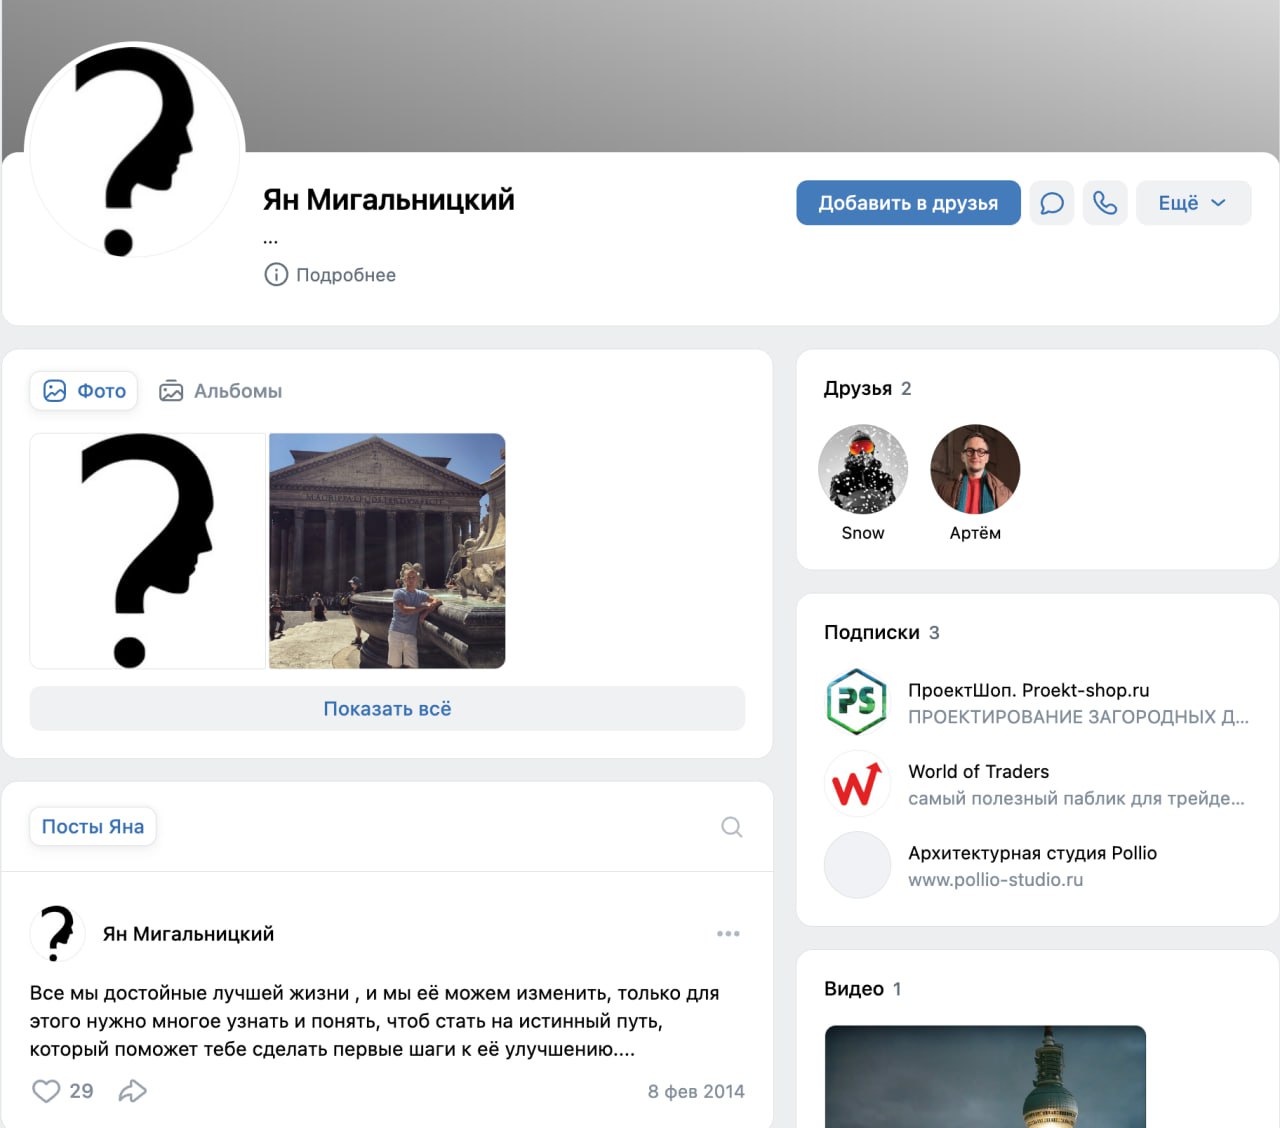Open Артём's friend avatar

coord(975,469)
